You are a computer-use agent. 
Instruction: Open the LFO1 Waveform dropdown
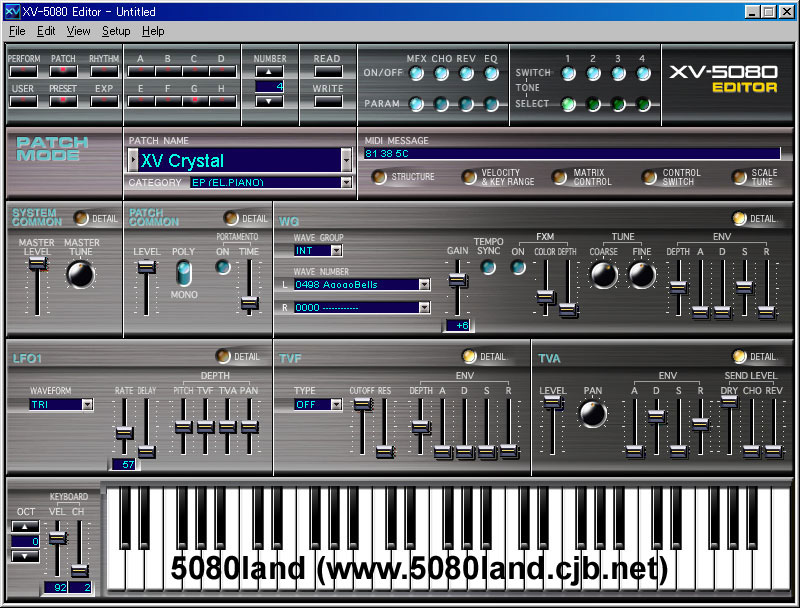87,404
